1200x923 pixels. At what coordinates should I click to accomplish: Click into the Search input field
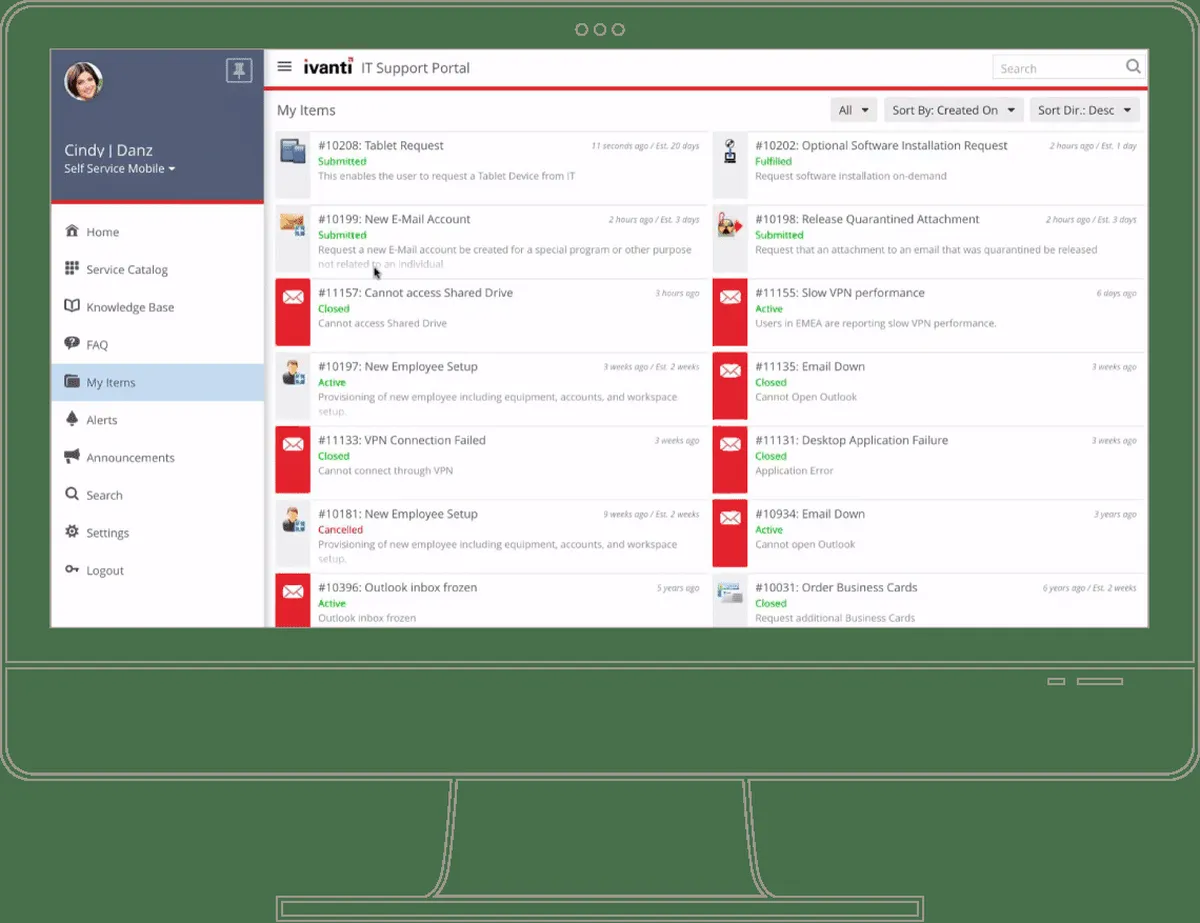pos(1058,68)
